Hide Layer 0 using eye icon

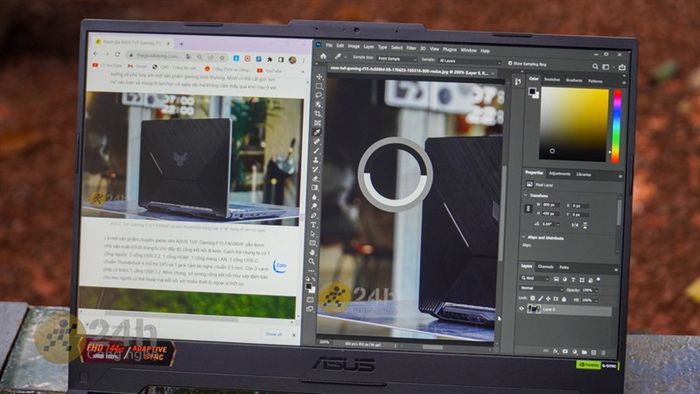coord(521,308)
